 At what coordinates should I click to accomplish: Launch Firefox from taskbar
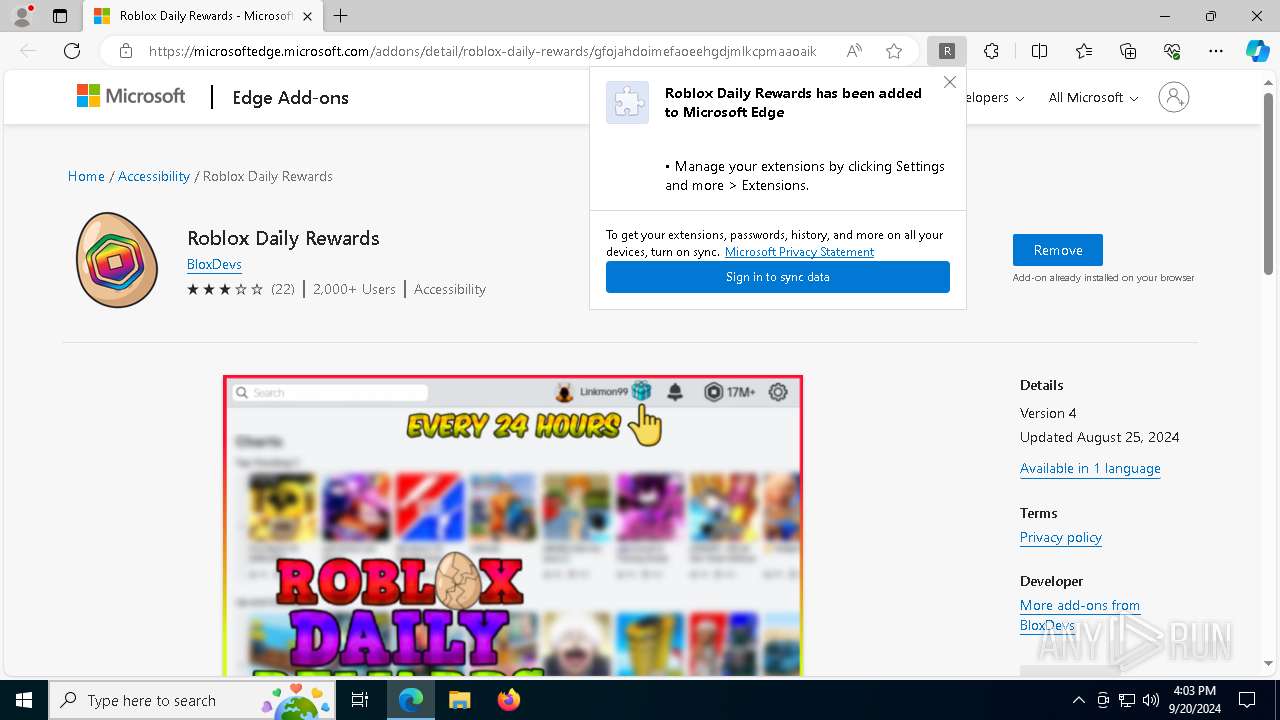[x=508, y=700]
